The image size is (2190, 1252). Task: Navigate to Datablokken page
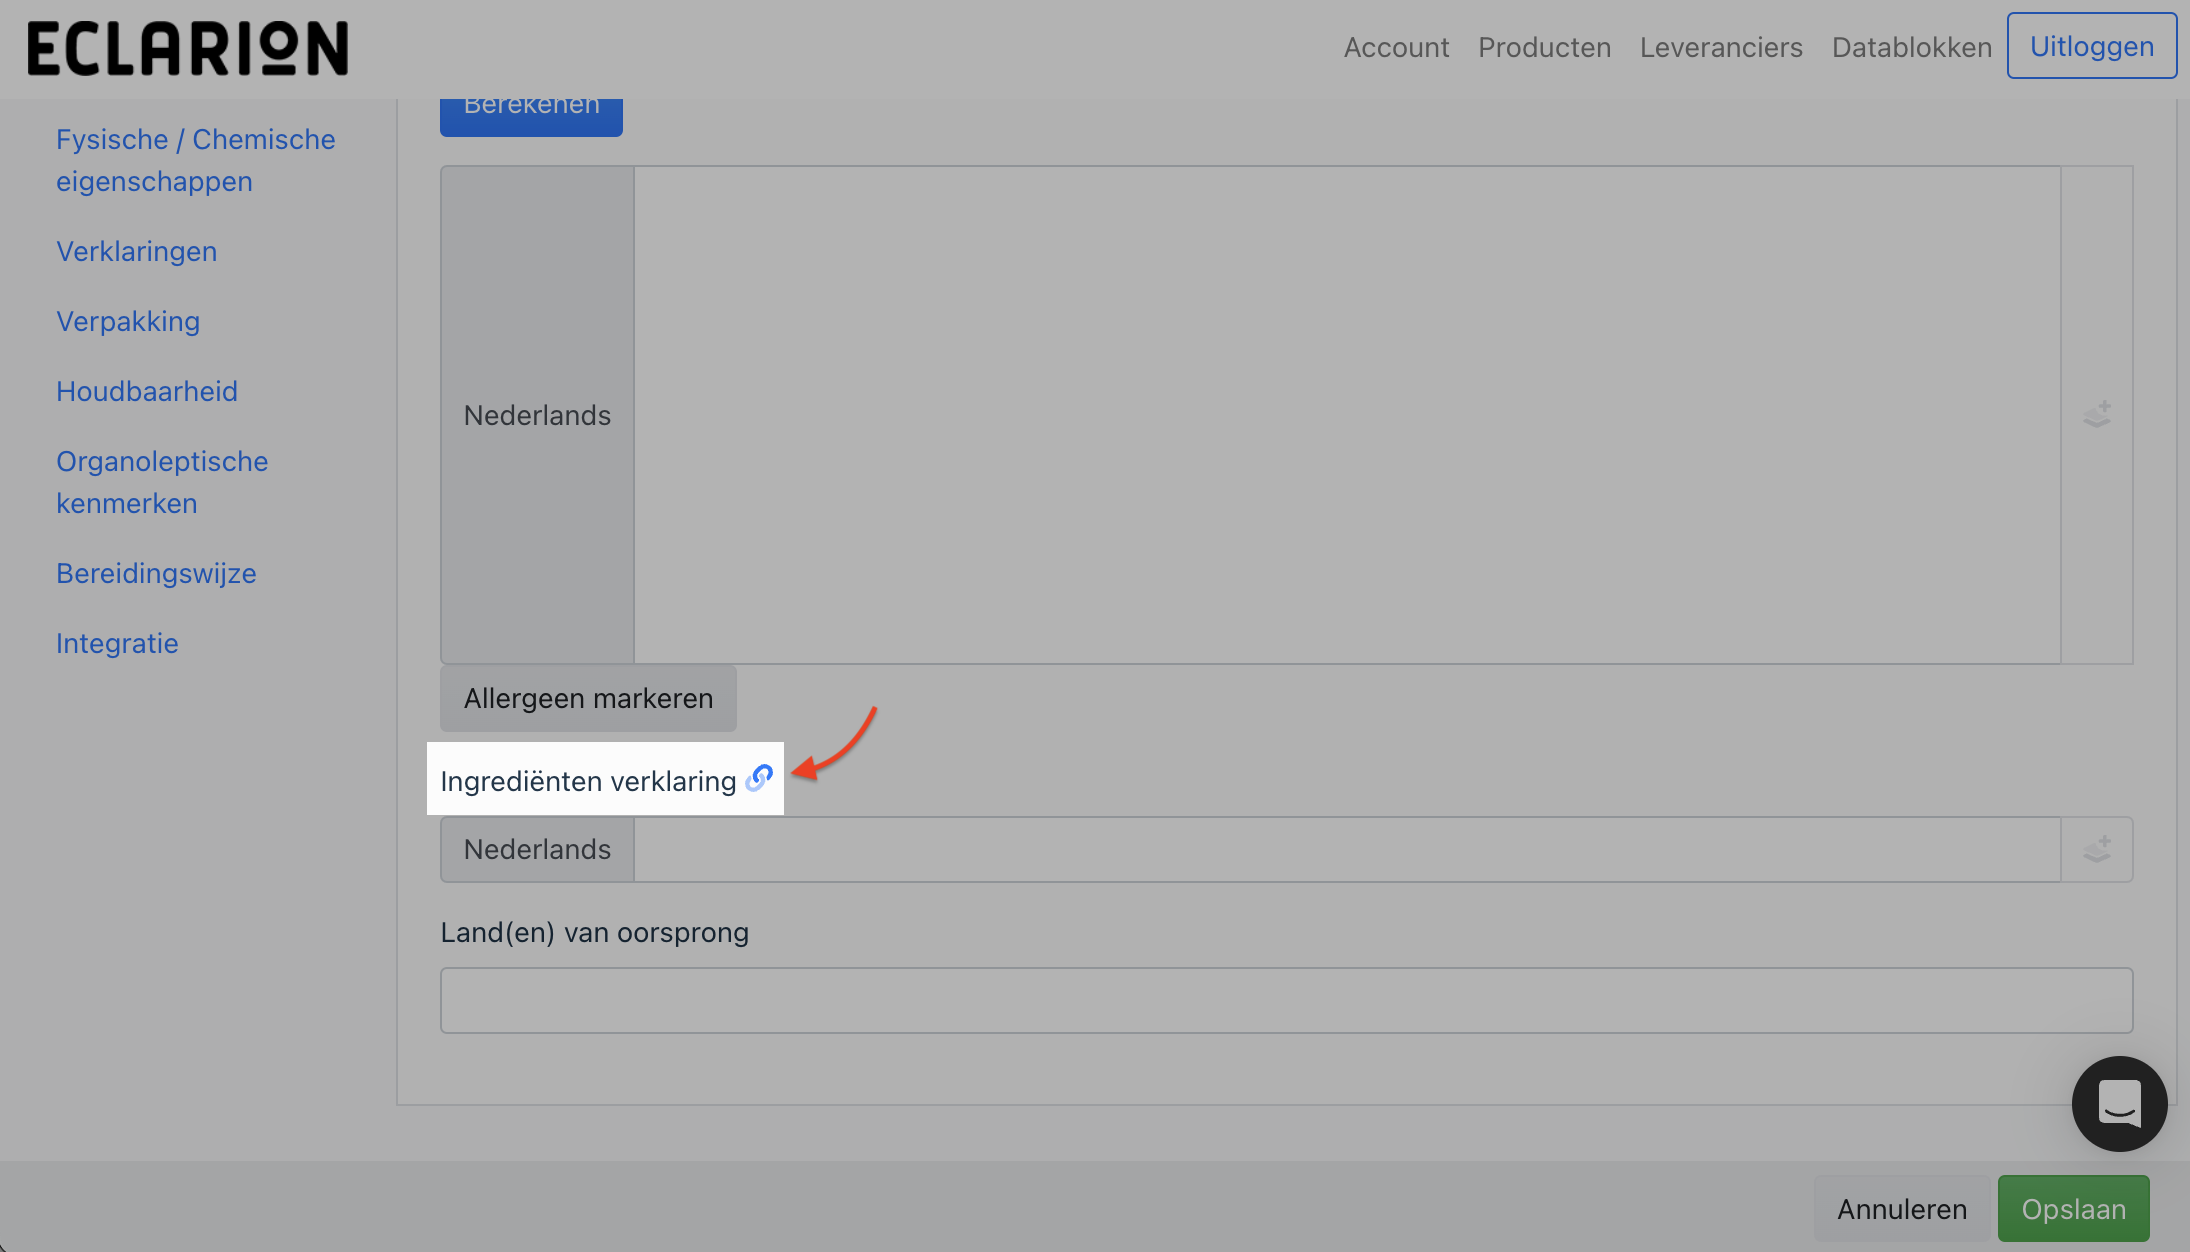1911,47
